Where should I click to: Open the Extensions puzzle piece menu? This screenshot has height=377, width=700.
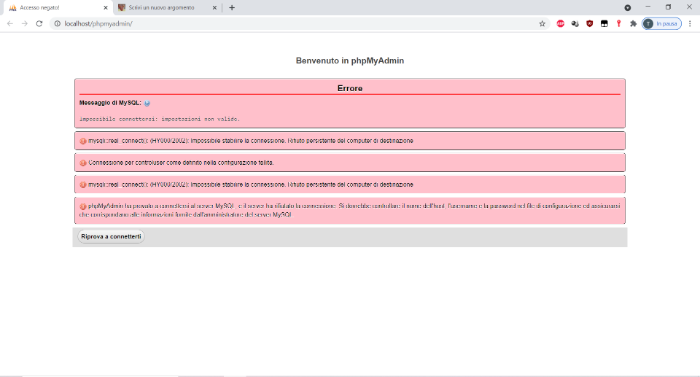click(x=633, y=24)
